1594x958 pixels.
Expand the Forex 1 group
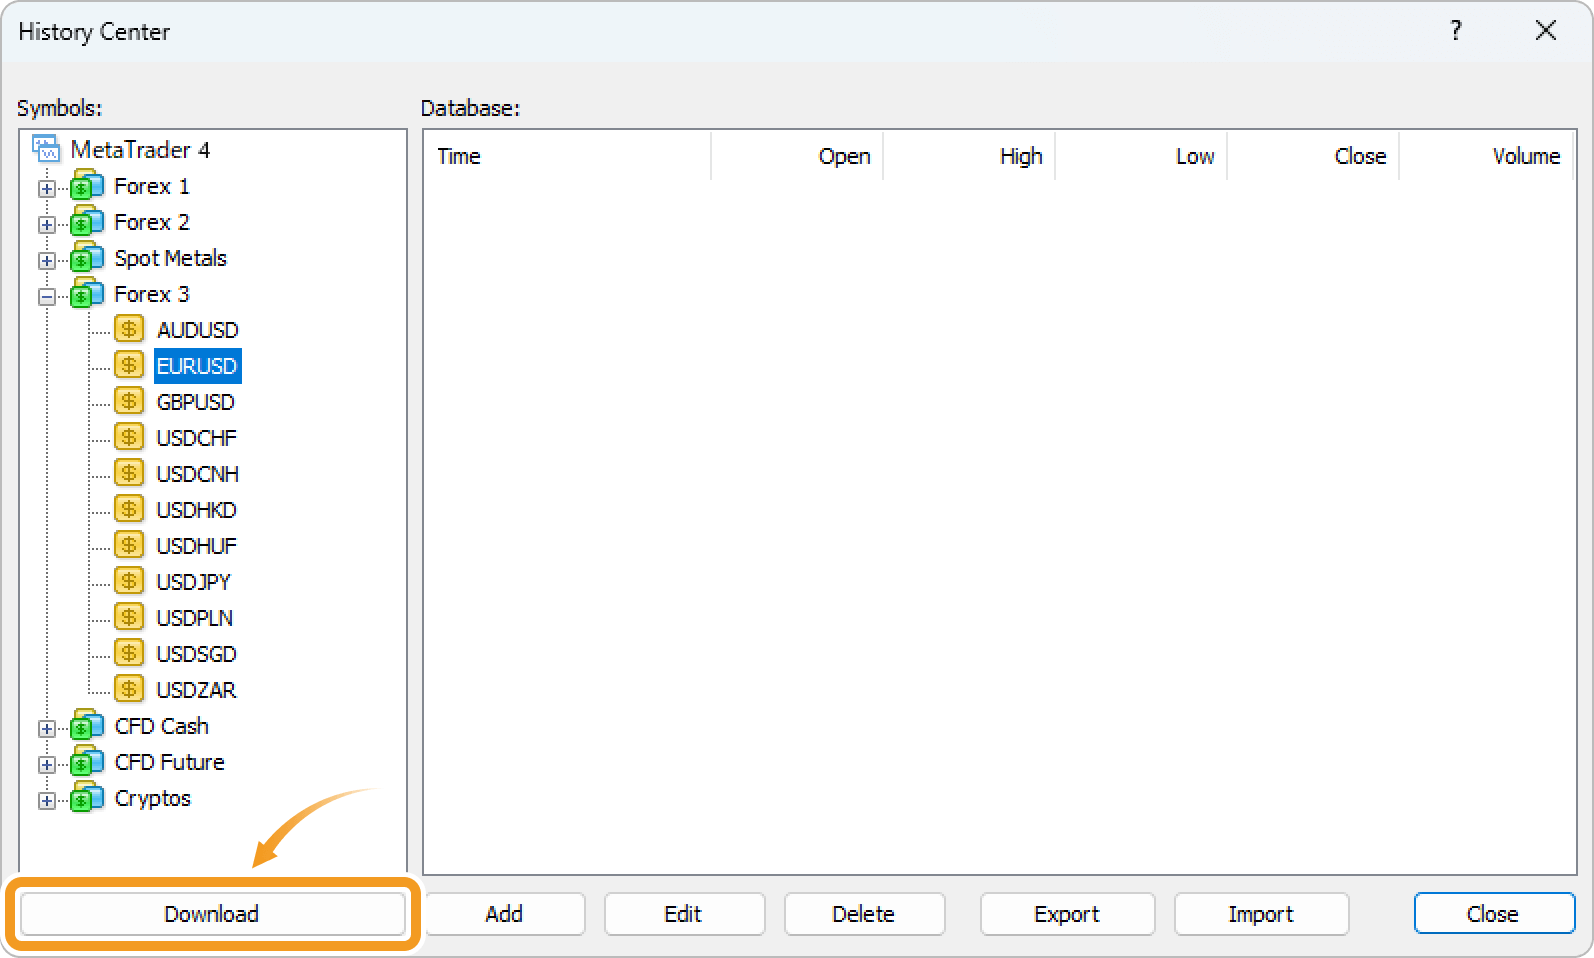pyautogui.click(x=47, y=188)
